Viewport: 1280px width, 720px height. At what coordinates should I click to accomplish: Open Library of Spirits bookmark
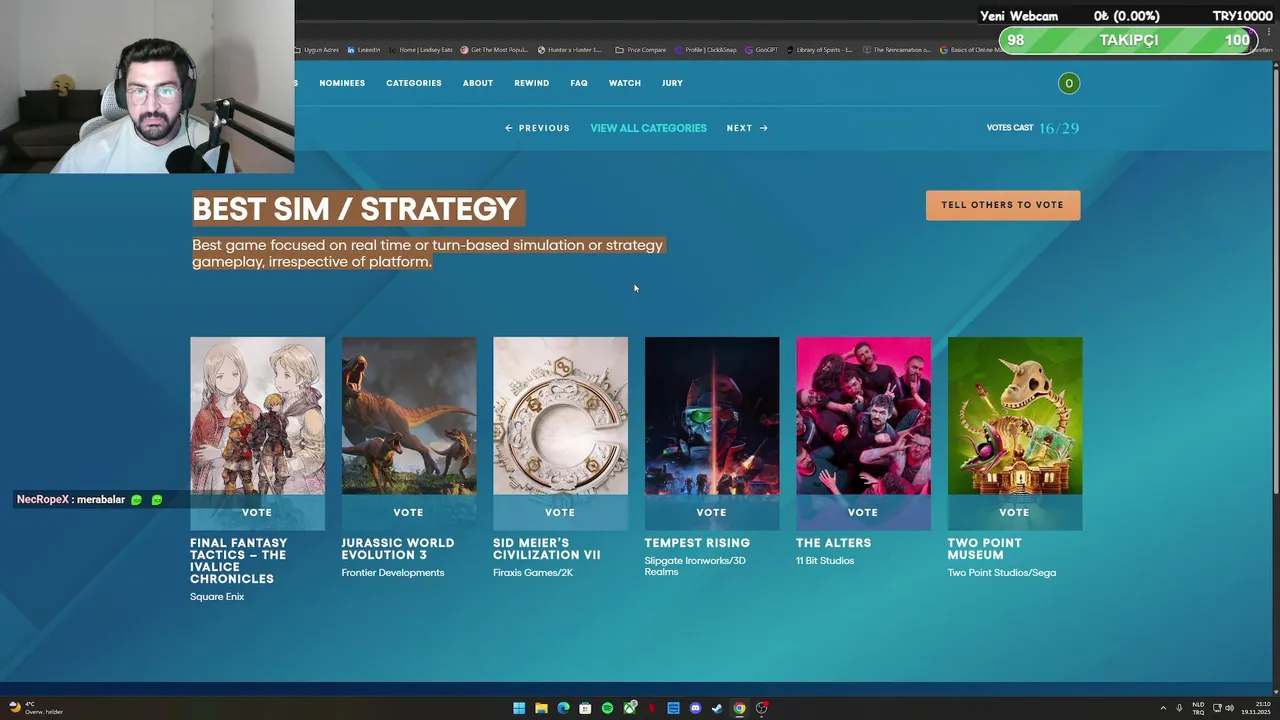tap(820, 50)
